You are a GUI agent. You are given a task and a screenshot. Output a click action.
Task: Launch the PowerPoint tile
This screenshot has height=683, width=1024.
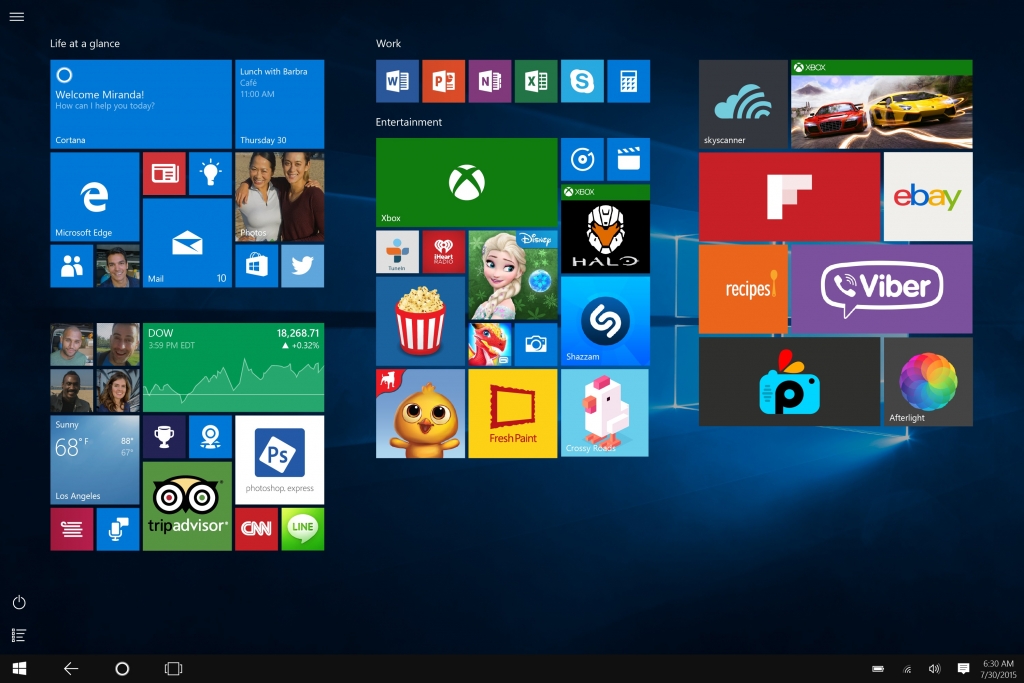[443, 81]
